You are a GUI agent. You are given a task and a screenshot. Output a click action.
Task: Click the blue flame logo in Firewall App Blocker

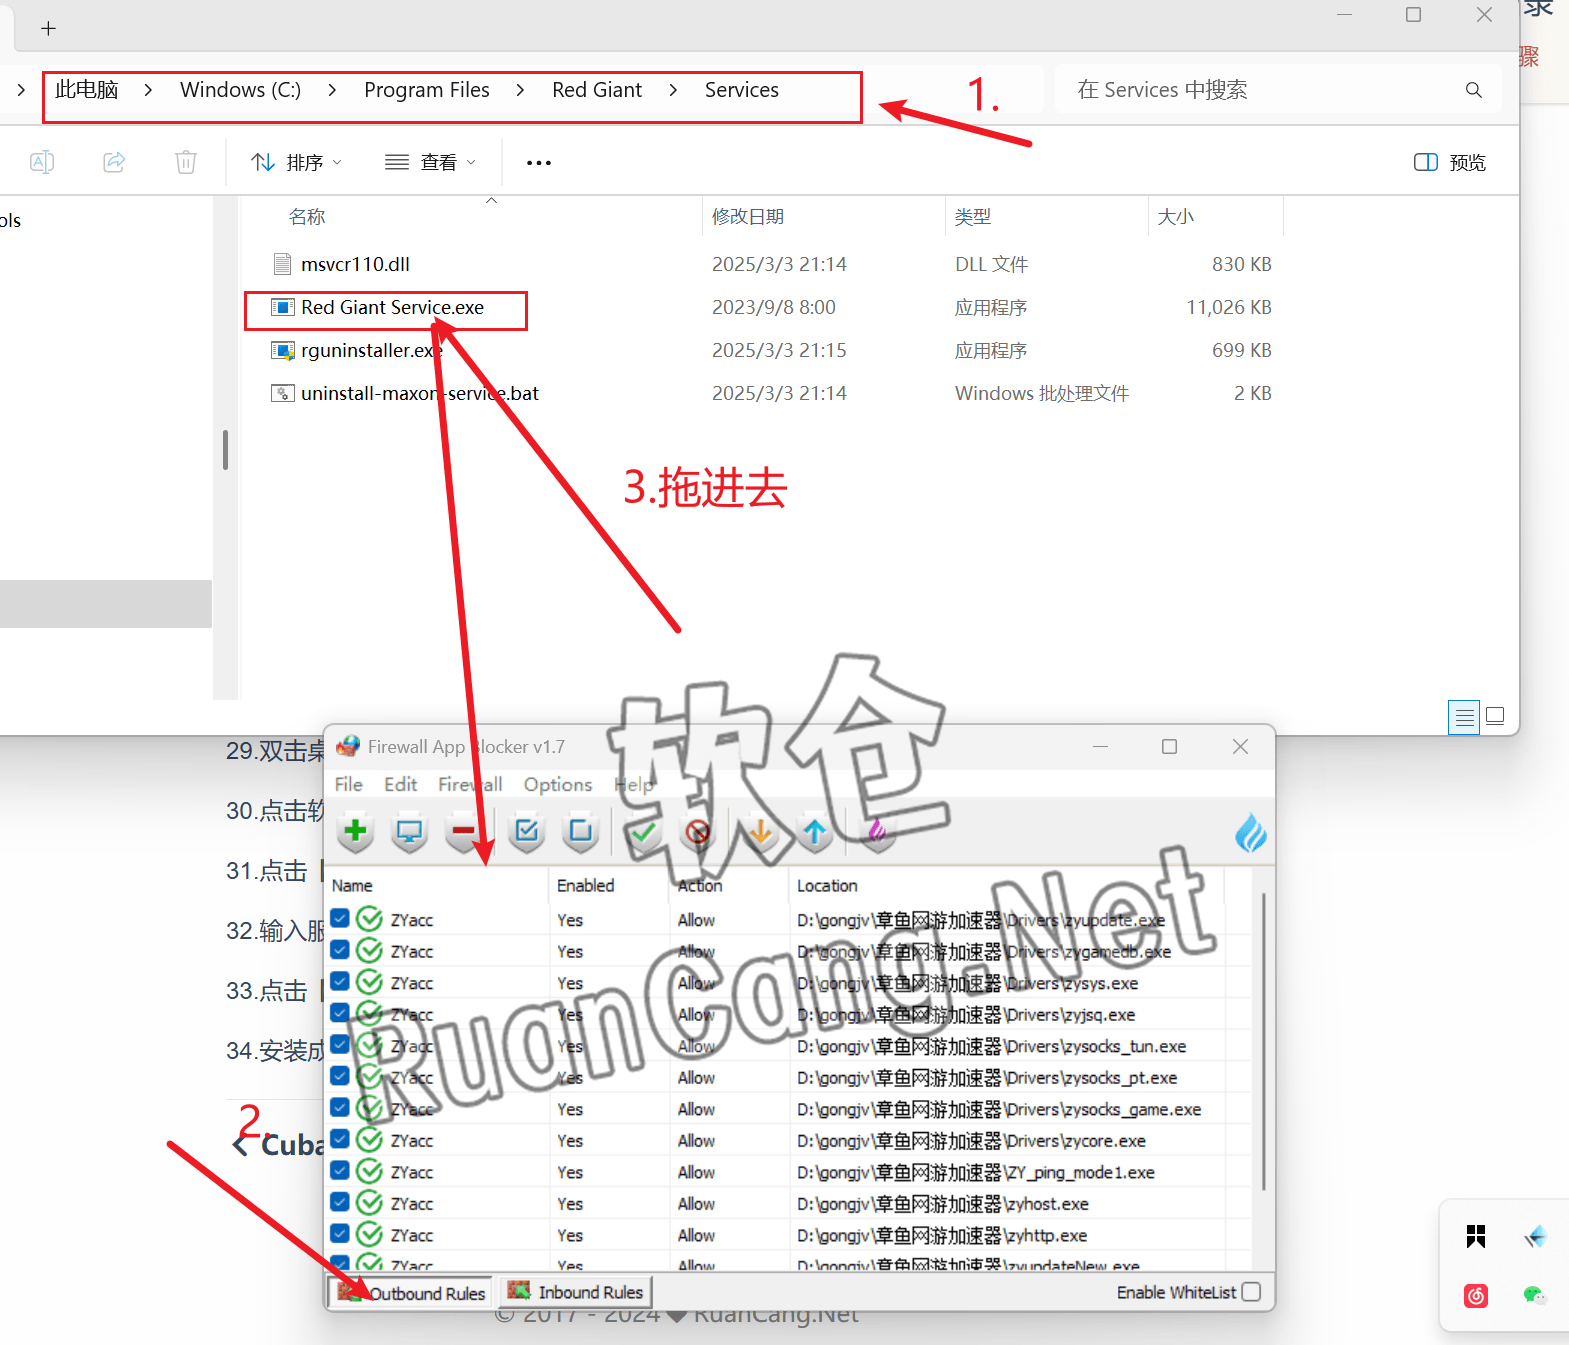tap(1250, 832)
